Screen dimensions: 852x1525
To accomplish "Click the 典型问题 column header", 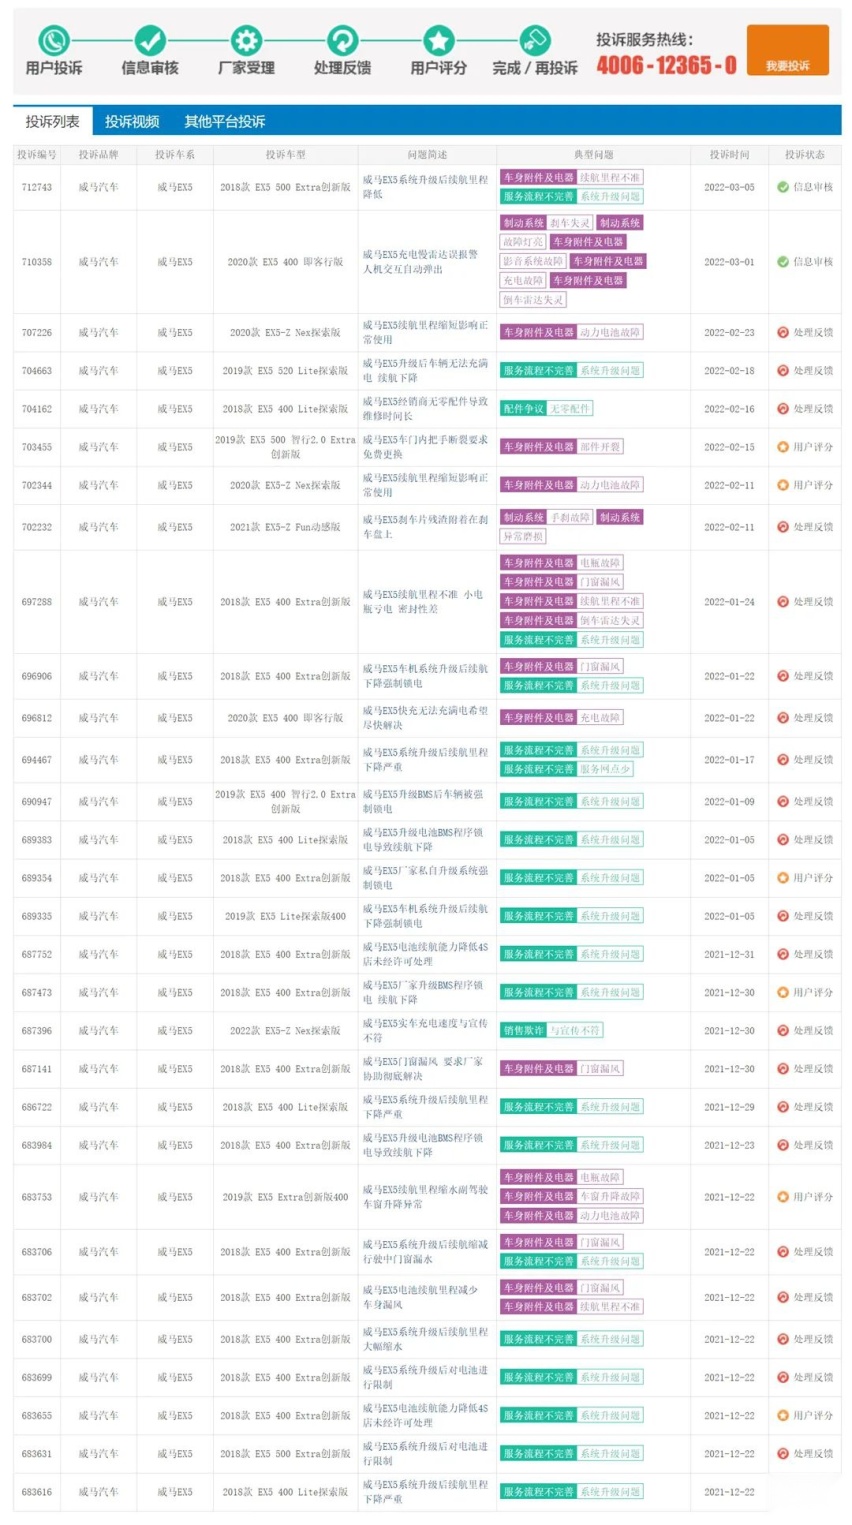I will (x=594, y=155).
